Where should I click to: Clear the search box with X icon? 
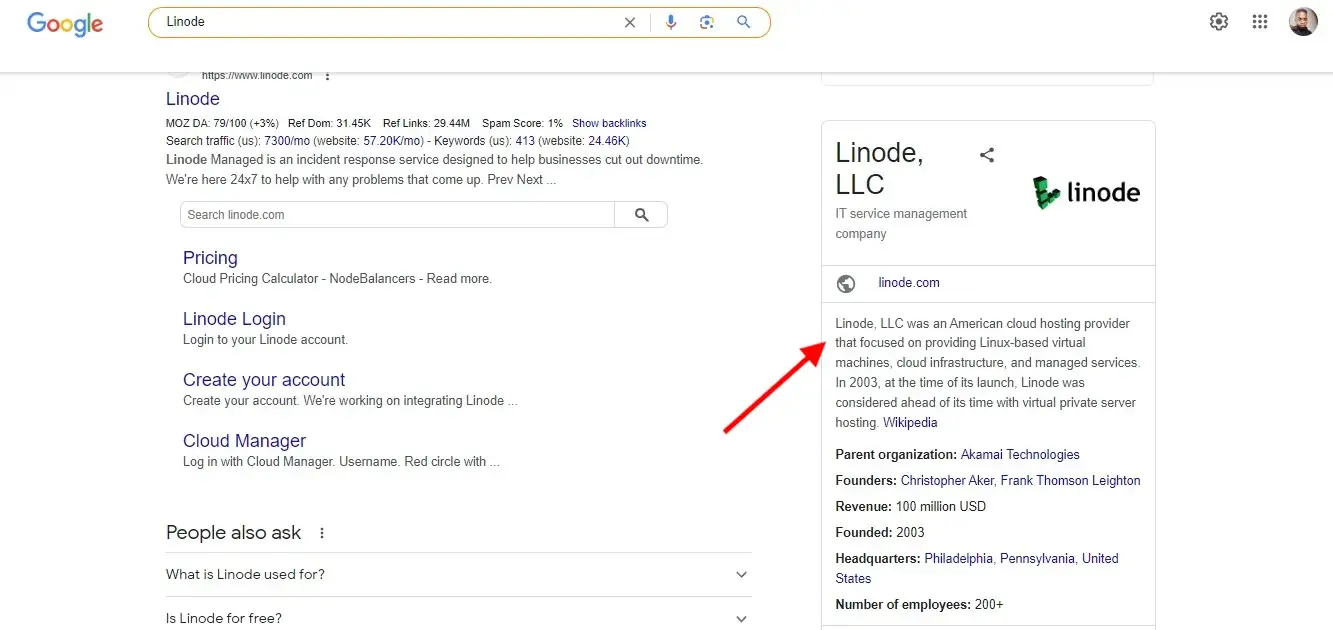[630, 22]
